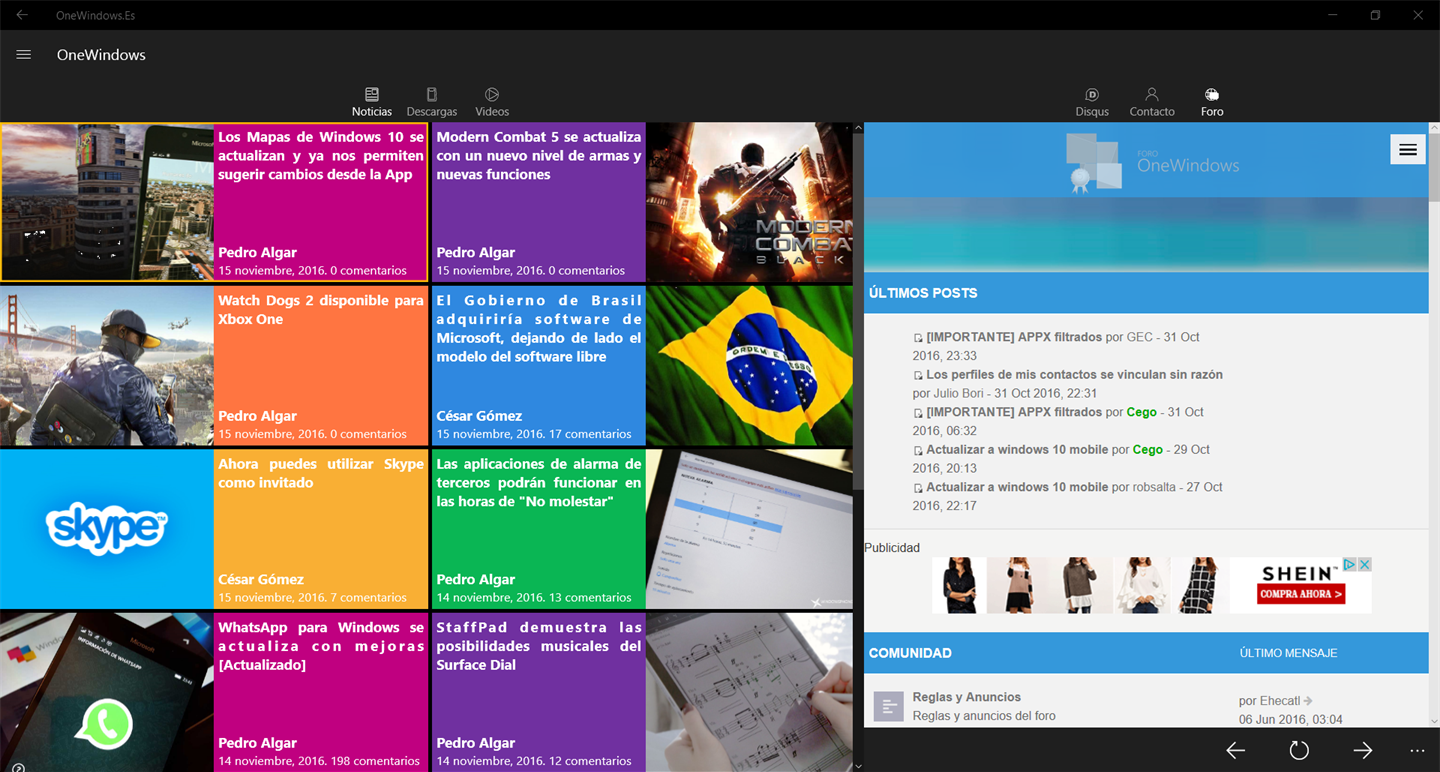
Task: Click '17 comentarios' on Brasil tile
Action: pyautogui.click(x=591, y=434)
